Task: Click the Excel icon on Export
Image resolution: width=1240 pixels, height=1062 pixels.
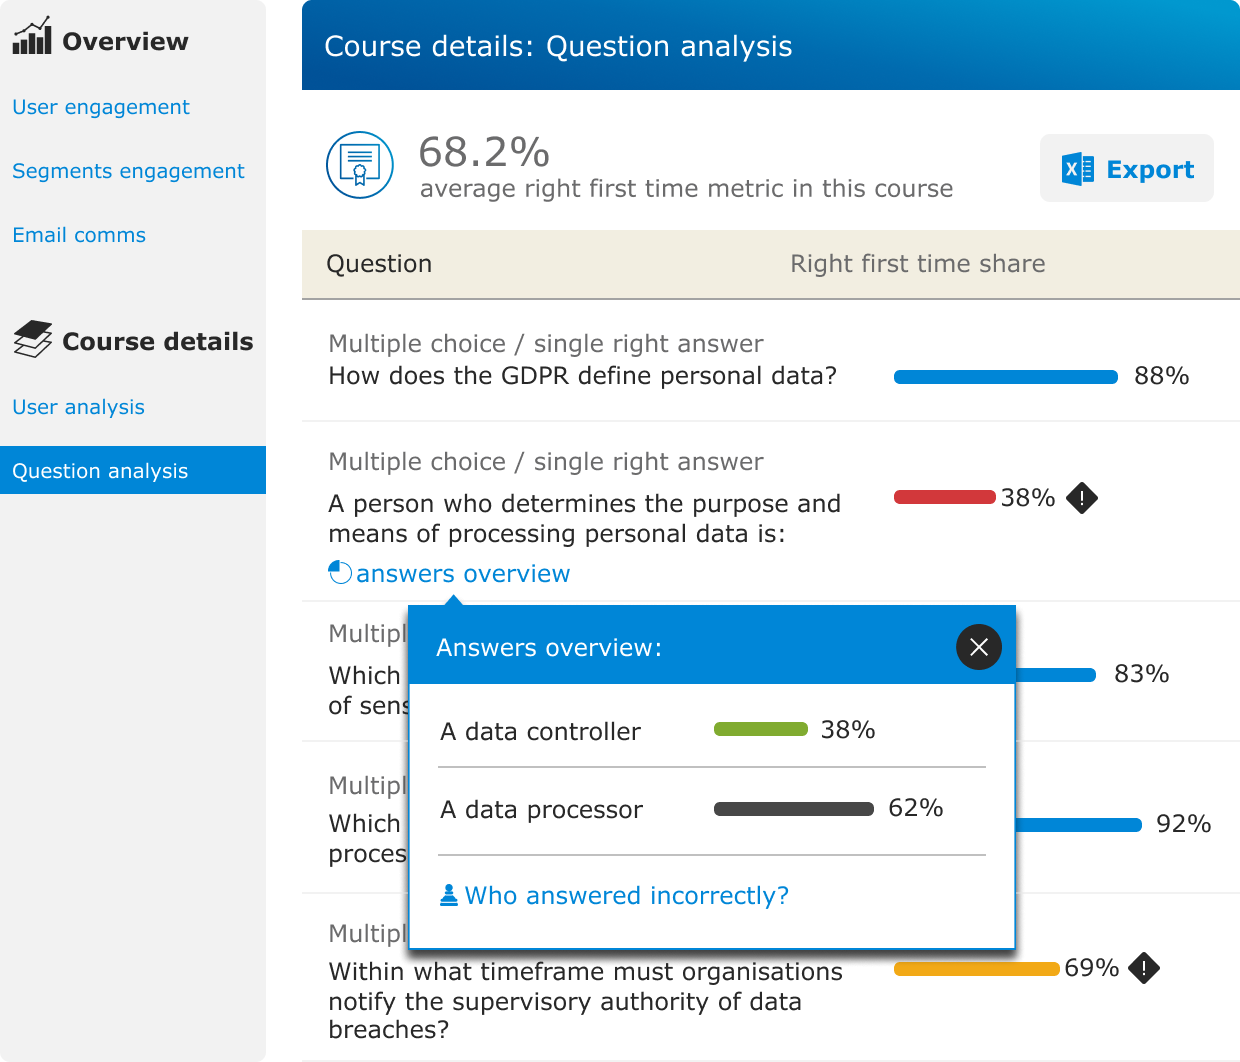Action: click(1078, 169)
